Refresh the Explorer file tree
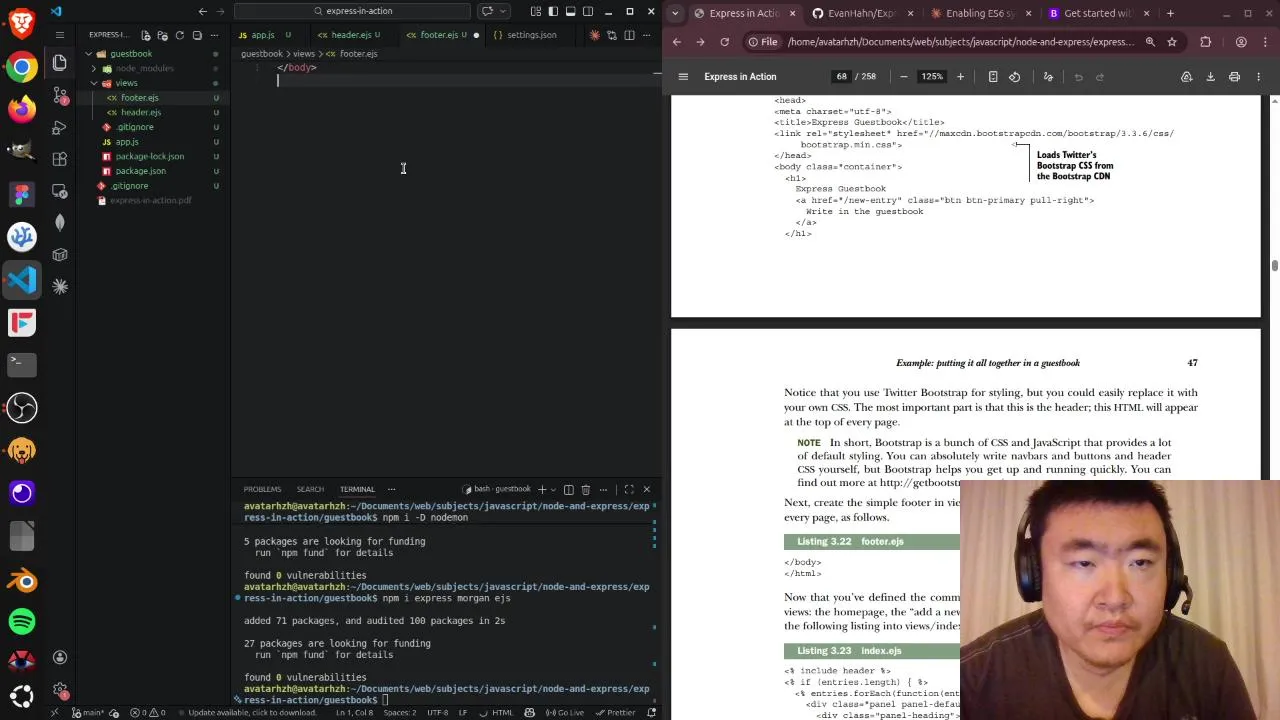 [x=180, y=35]
